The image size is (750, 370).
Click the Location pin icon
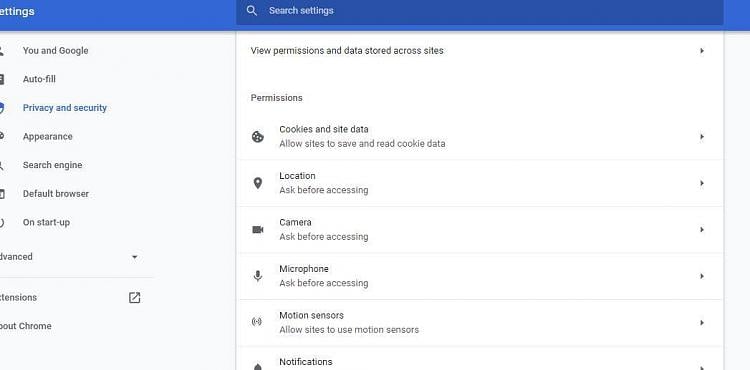[x=258, y=183]
